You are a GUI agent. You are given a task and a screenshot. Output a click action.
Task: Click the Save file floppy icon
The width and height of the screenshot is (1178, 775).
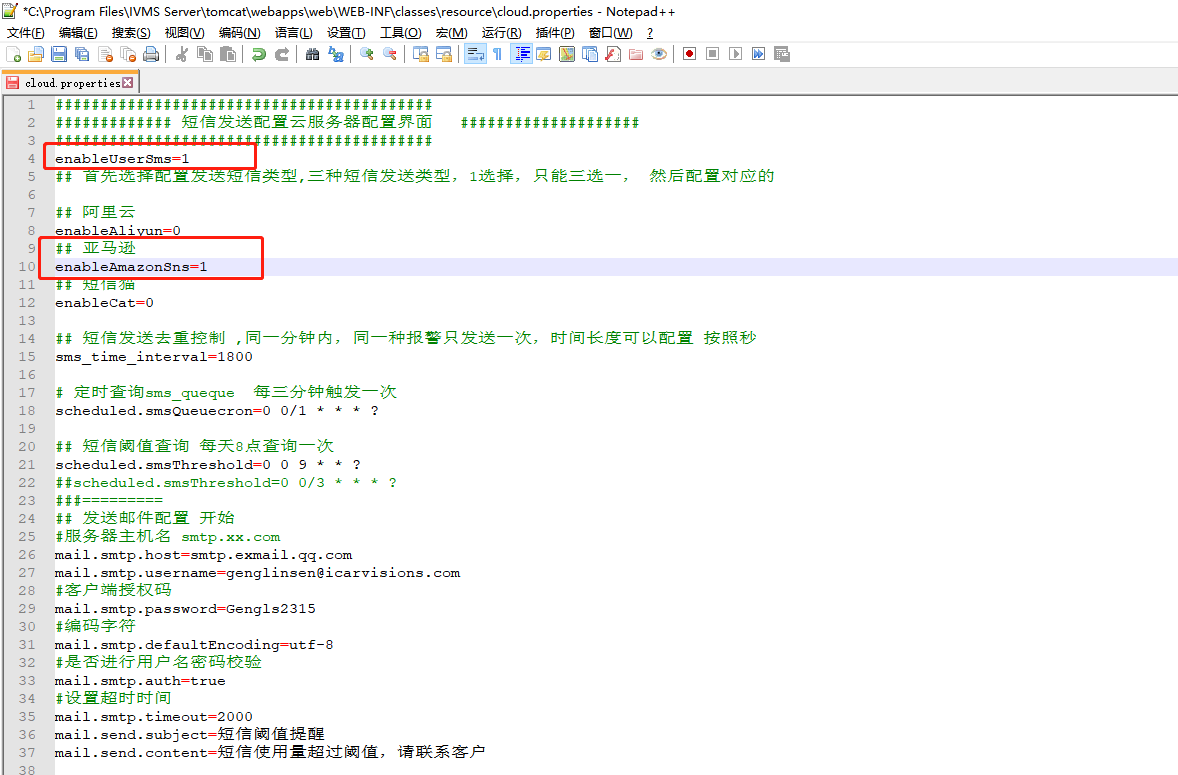tap(59, 54)
